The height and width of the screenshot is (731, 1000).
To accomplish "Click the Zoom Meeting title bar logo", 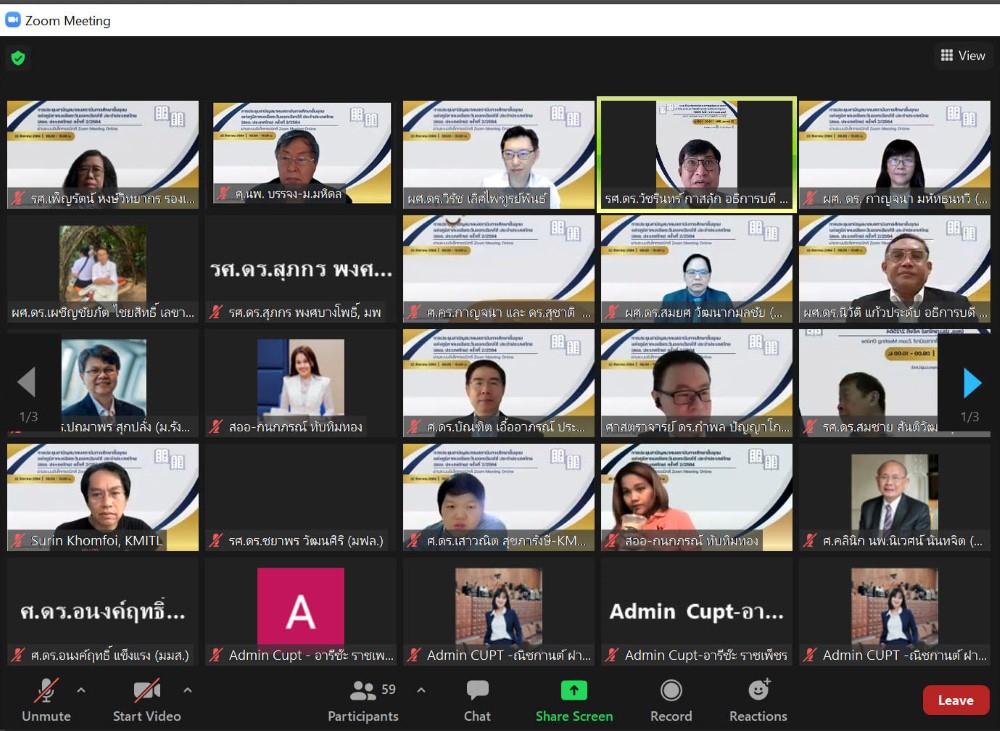I will tap(13, 20).
